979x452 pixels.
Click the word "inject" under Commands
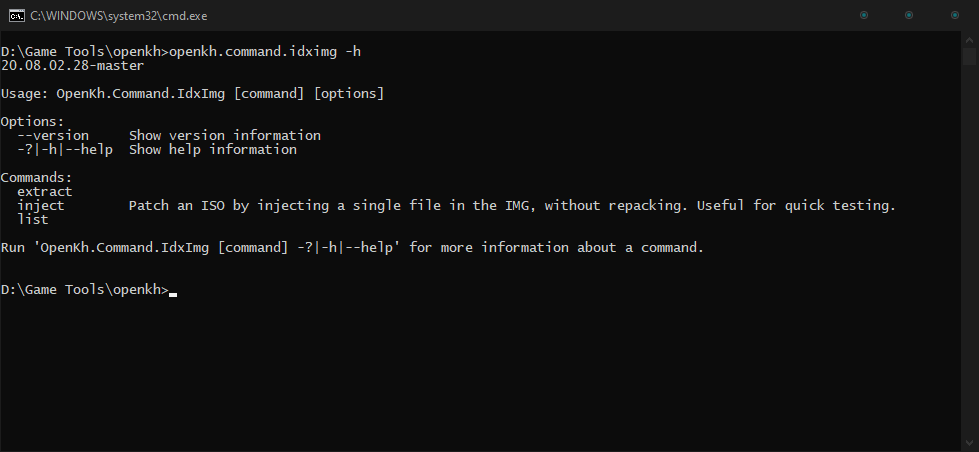click(x=41, y=205)
